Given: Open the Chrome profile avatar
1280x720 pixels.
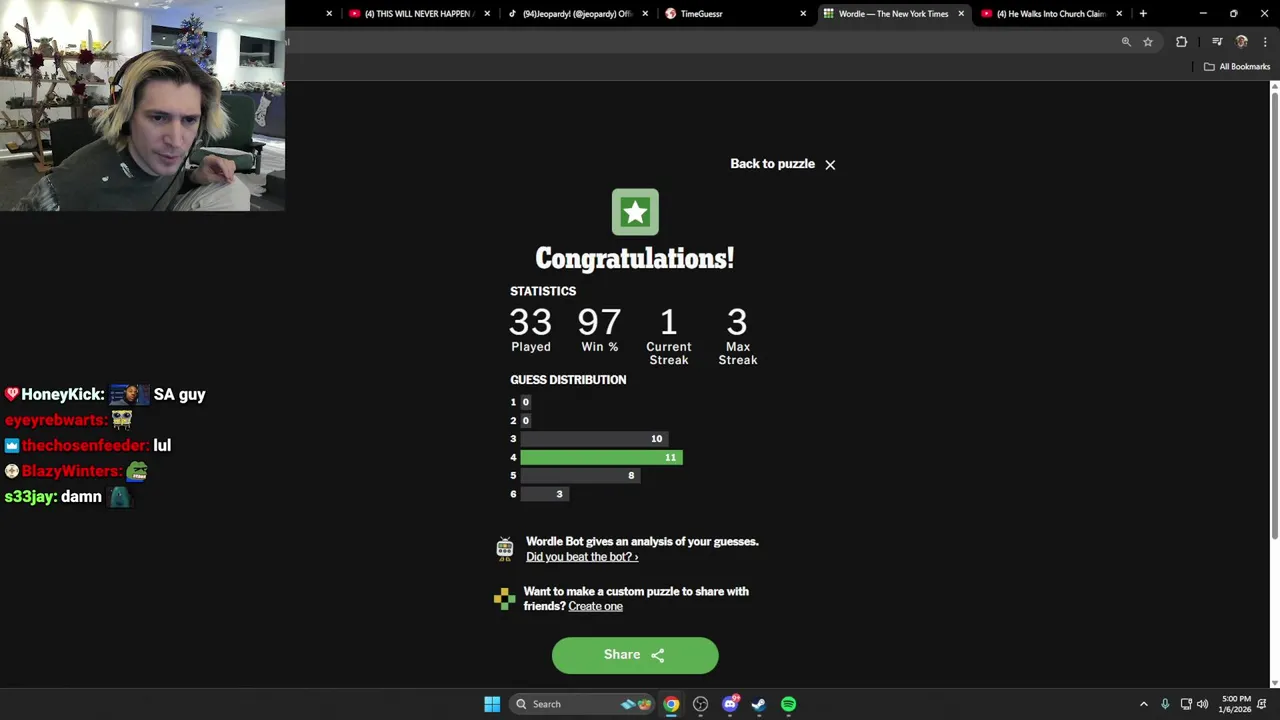Looking at the screenshot, I should point(1242,42).
